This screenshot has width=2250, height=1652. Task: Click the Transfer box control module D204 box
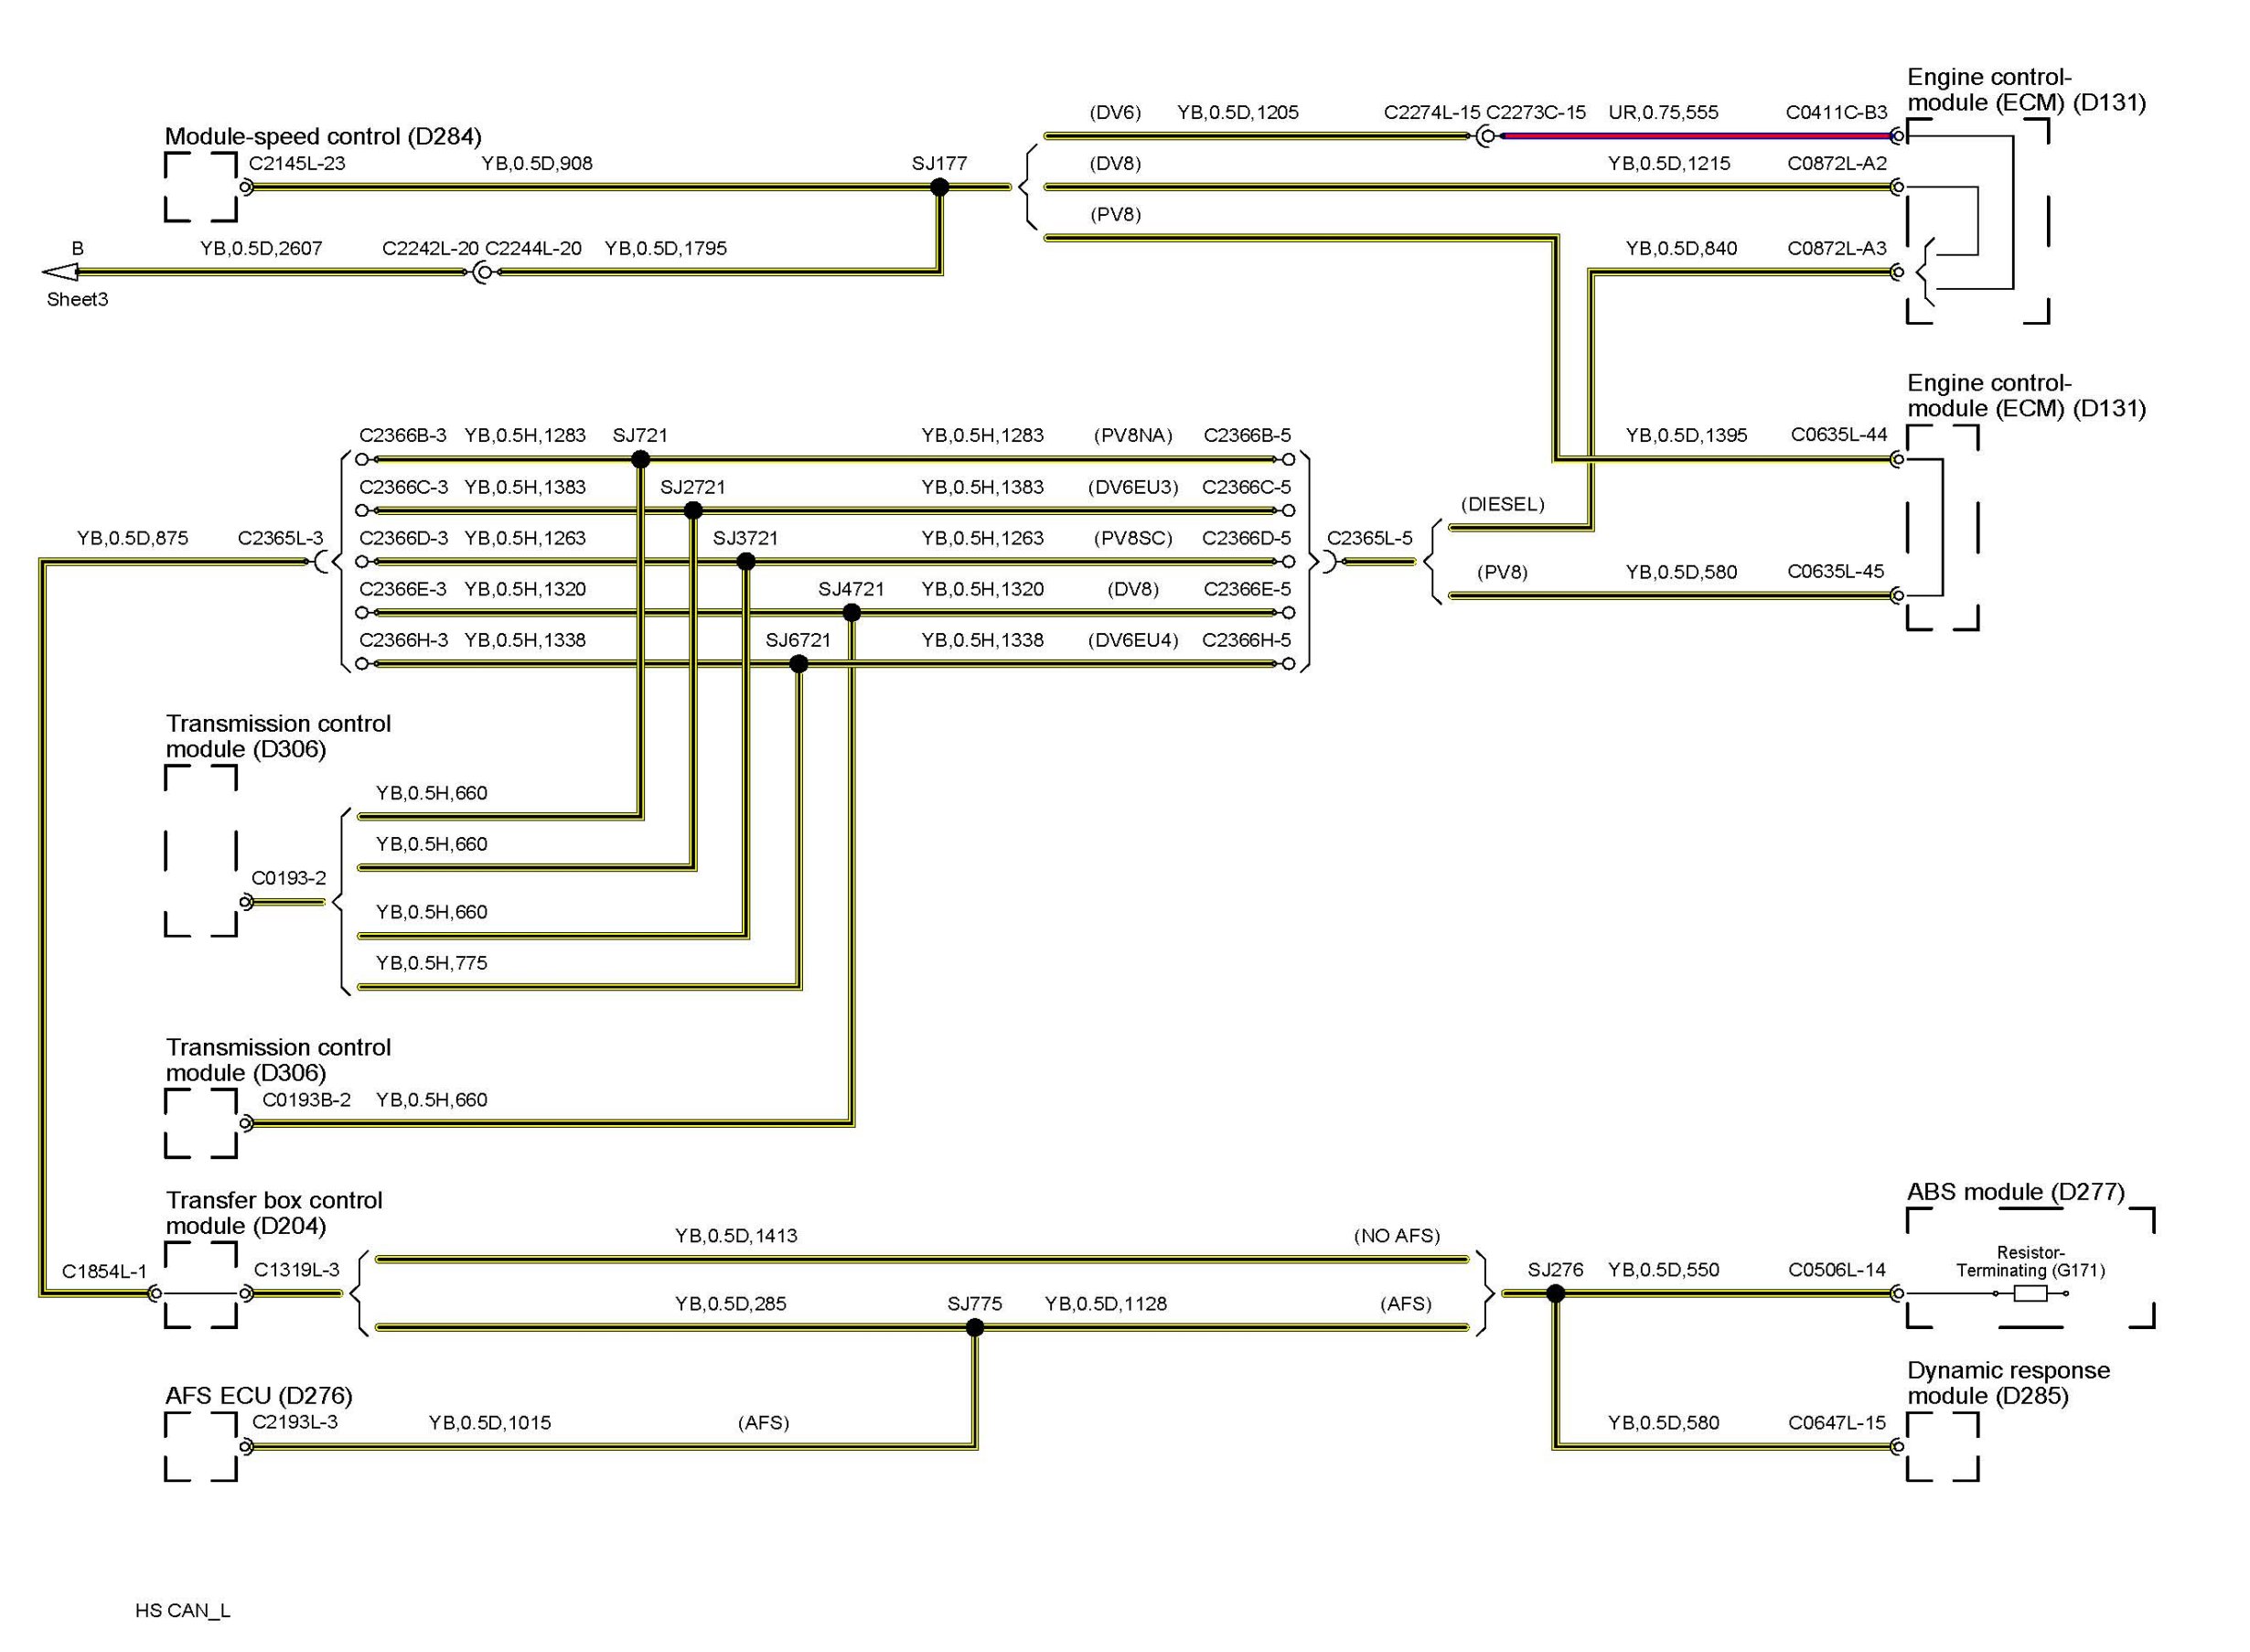tap(200, 1284)
